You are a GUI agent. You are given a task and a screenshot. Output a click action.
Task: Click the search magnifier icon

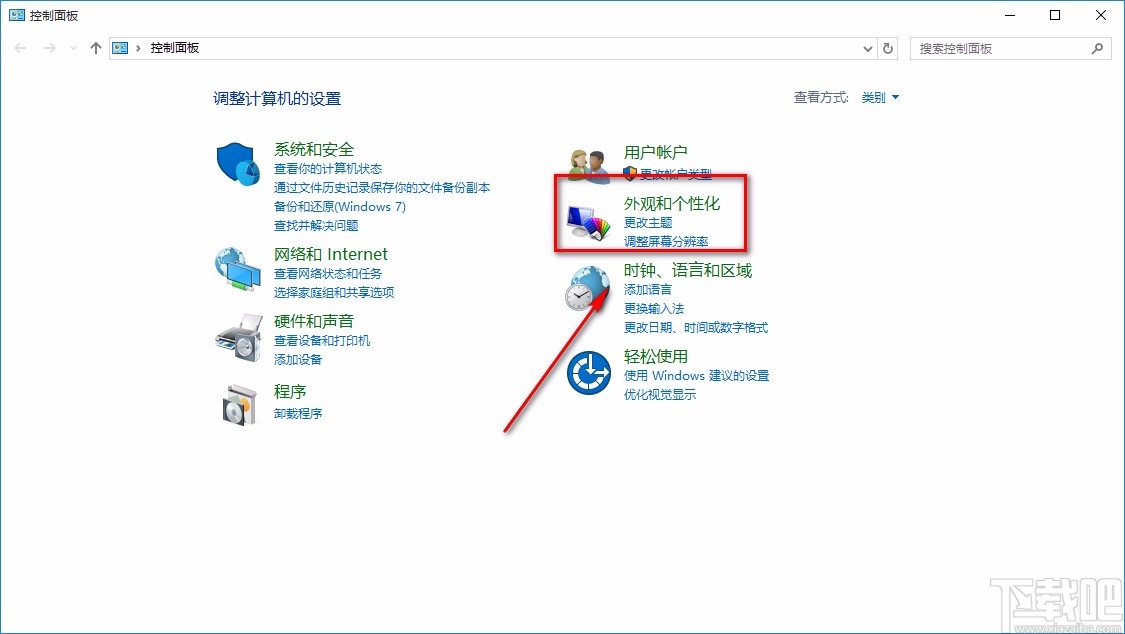tap(1097, 47)
